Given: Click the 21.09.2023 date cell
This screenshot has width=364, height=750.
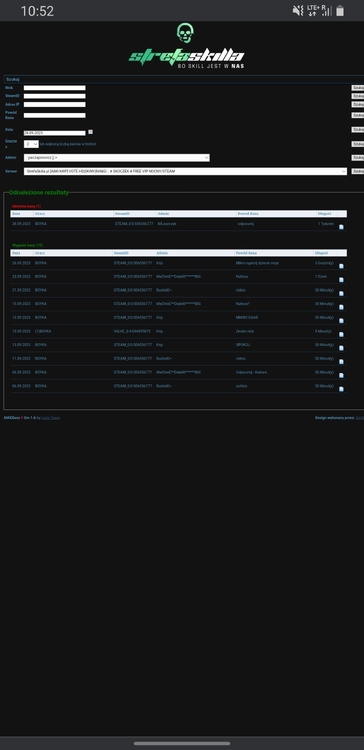Looking at the screenshot, I should point(21,290).
